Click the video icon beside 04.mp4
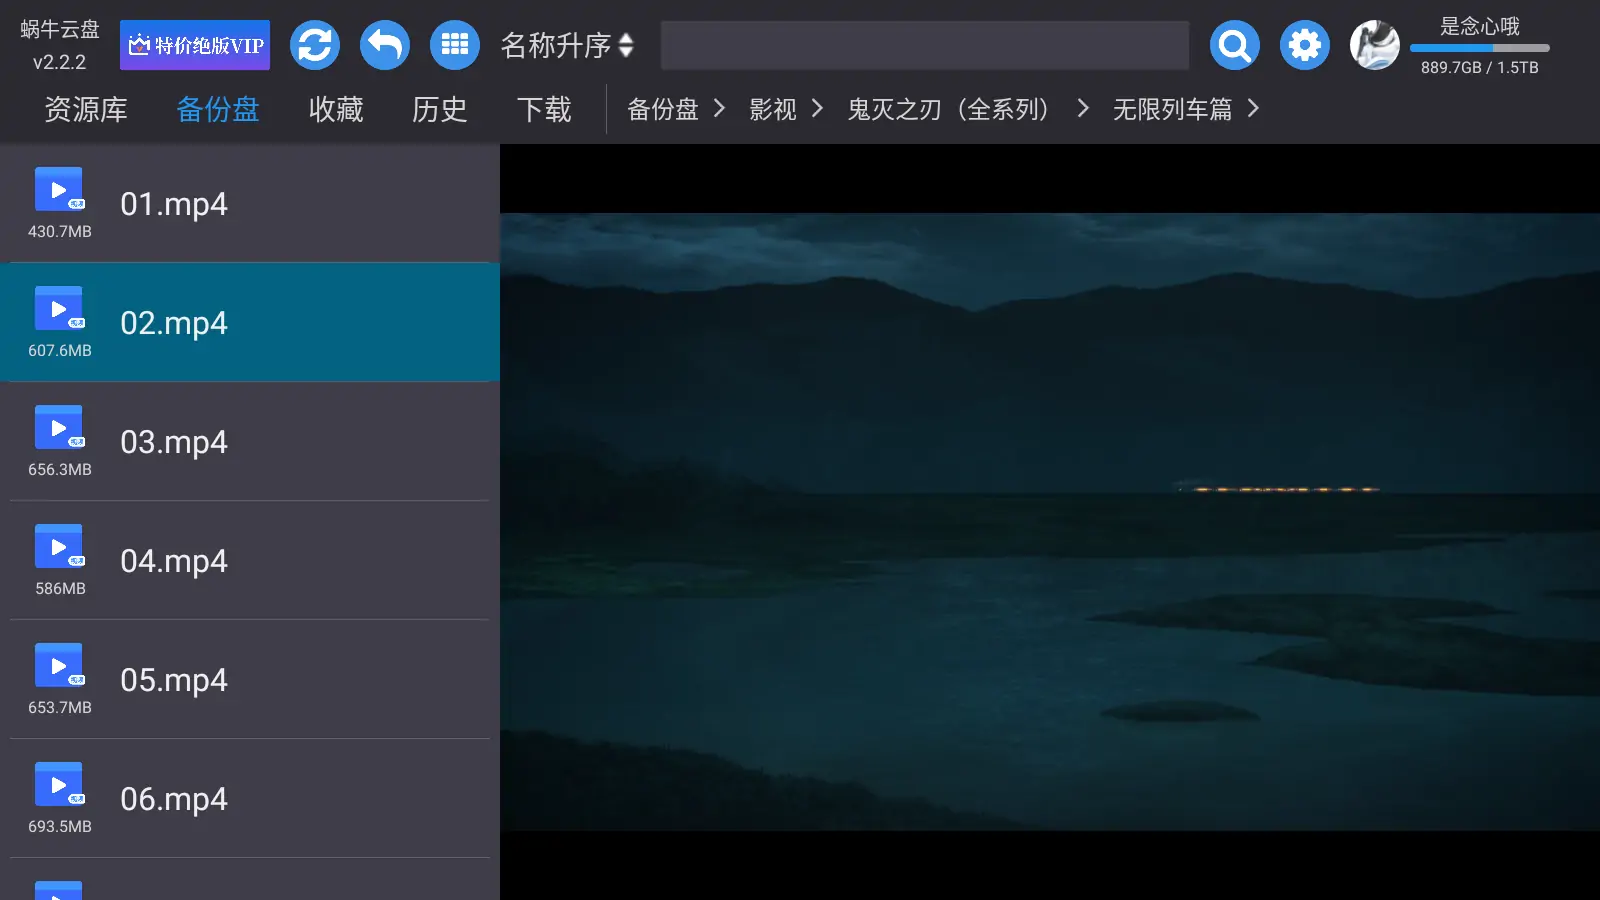The width and height of the screenshot is (1600, 900). tap(58, 547)
